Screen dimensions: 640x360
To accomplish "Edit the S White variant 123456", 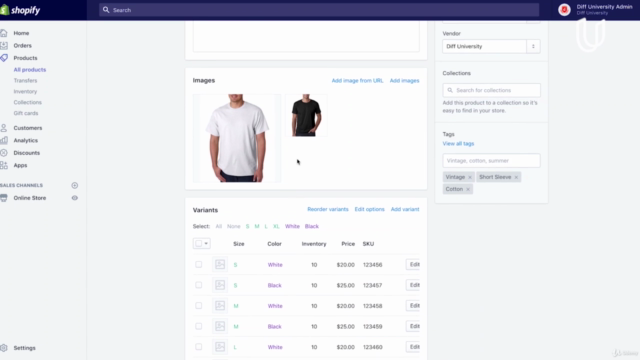I will click(x=413, y=264).
